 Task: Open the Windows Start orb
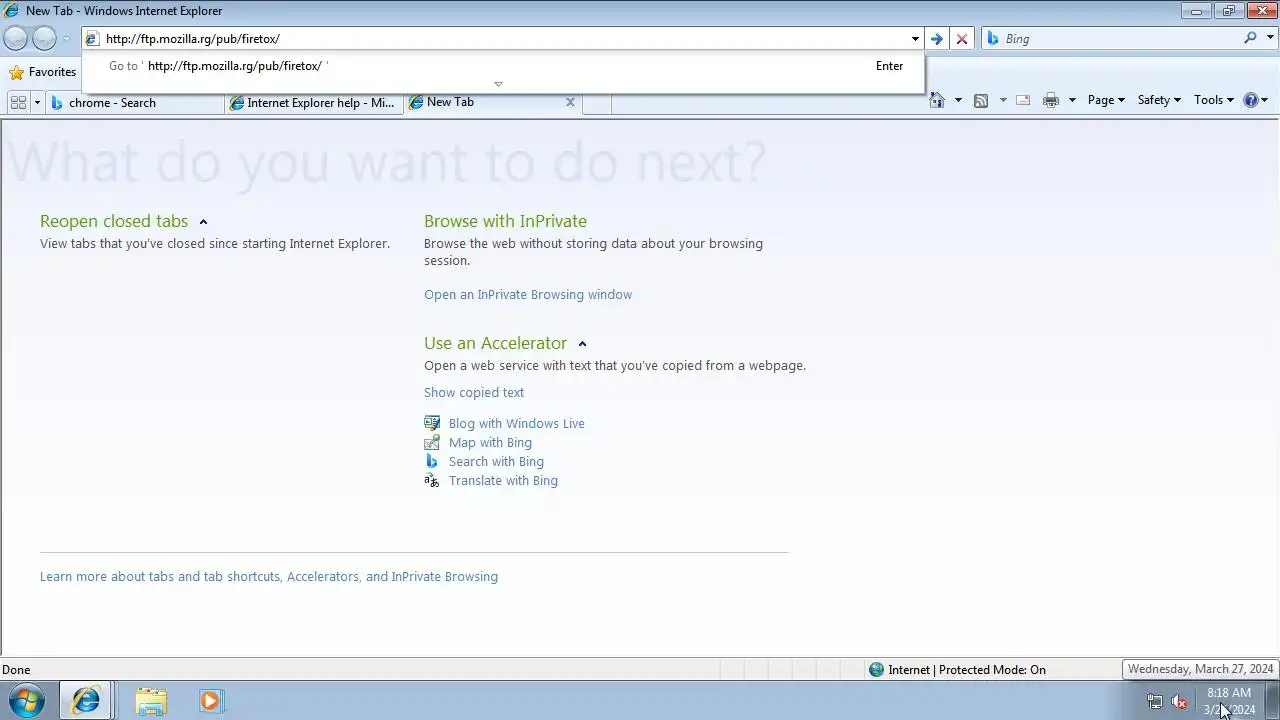coord(26,701)
